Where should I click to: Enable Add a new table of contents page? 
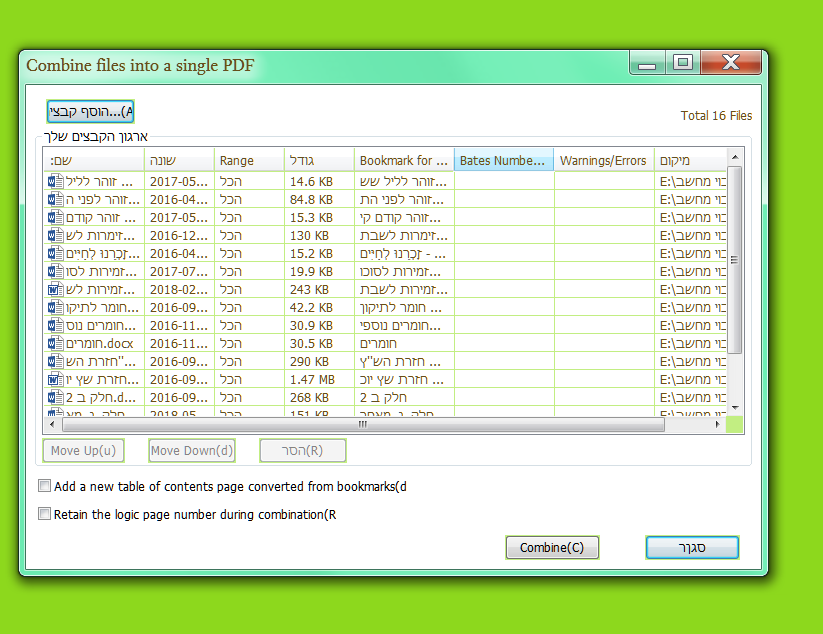[x=45, y=486]
